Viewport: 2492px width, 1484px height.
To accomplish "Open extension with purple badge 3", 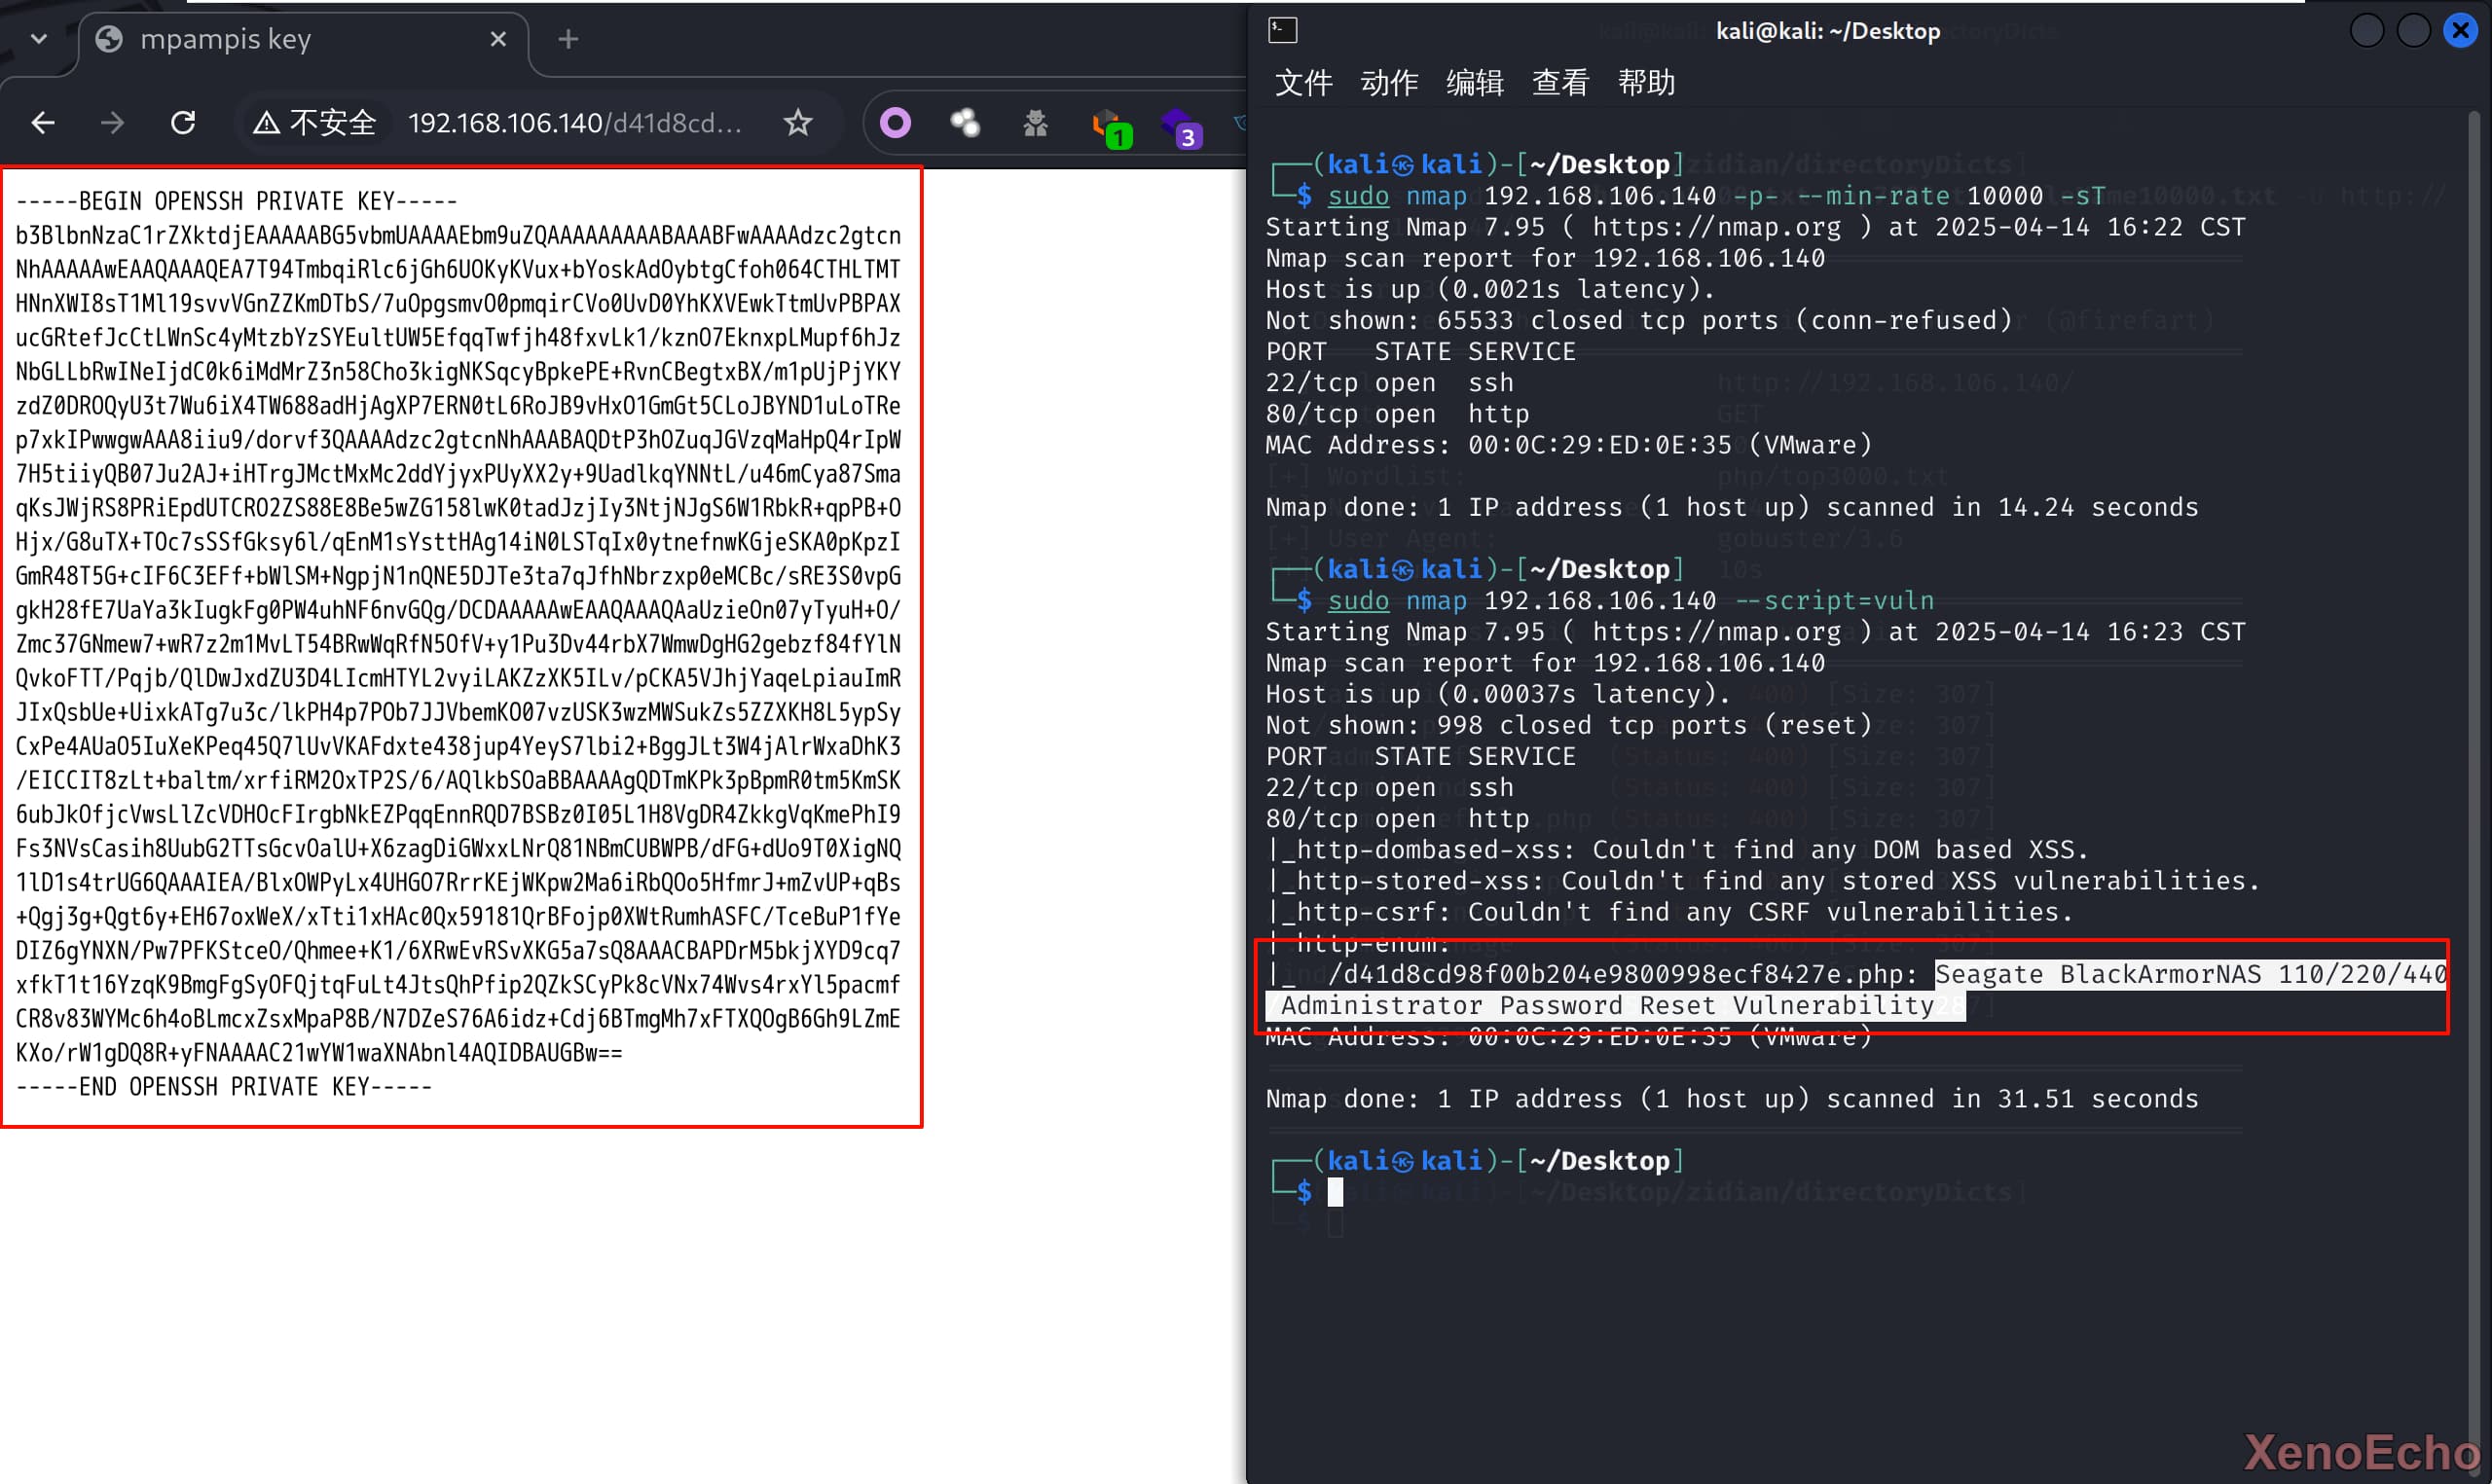I will click(x=1179, y=127).
